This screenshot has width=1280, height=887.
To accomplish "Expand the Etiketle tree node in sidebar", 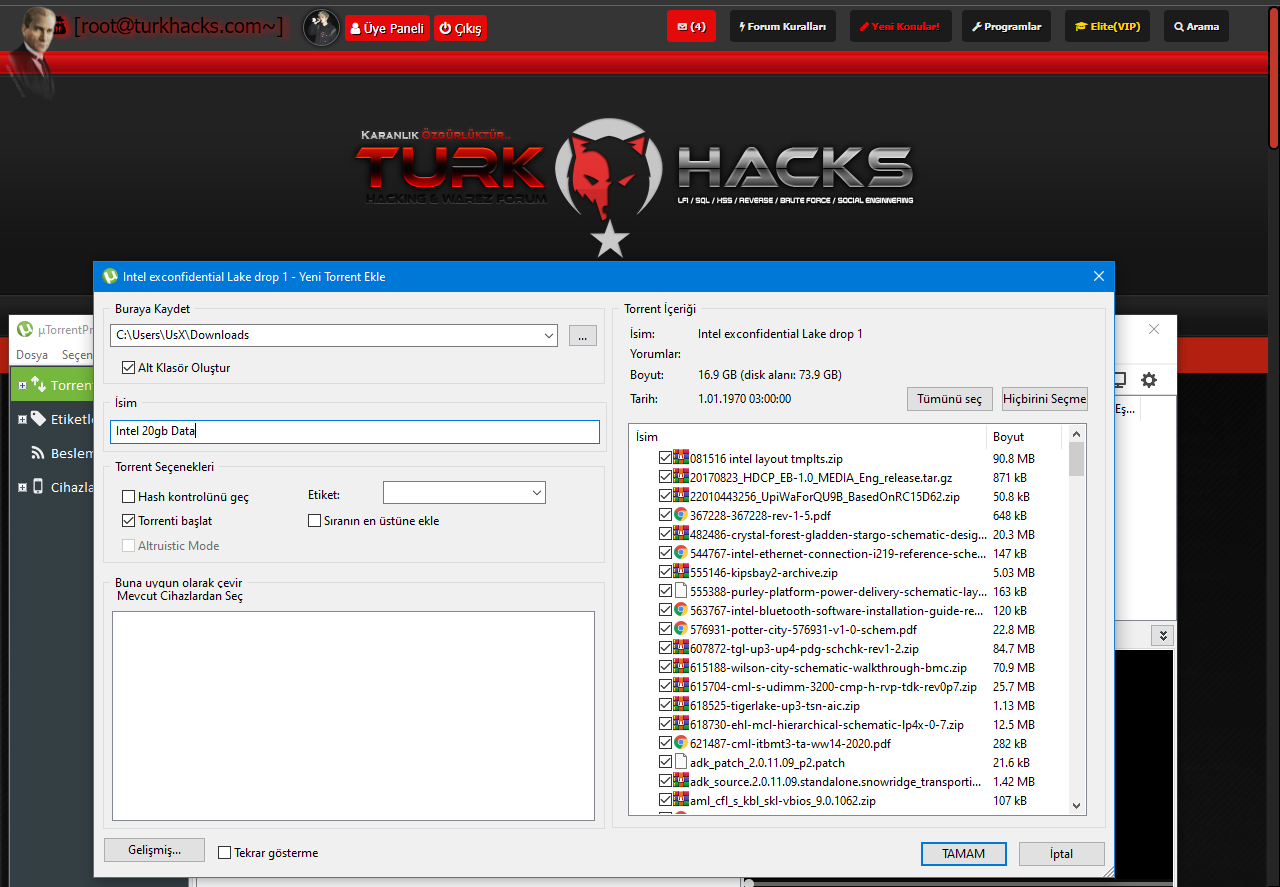I will point(22,419).
